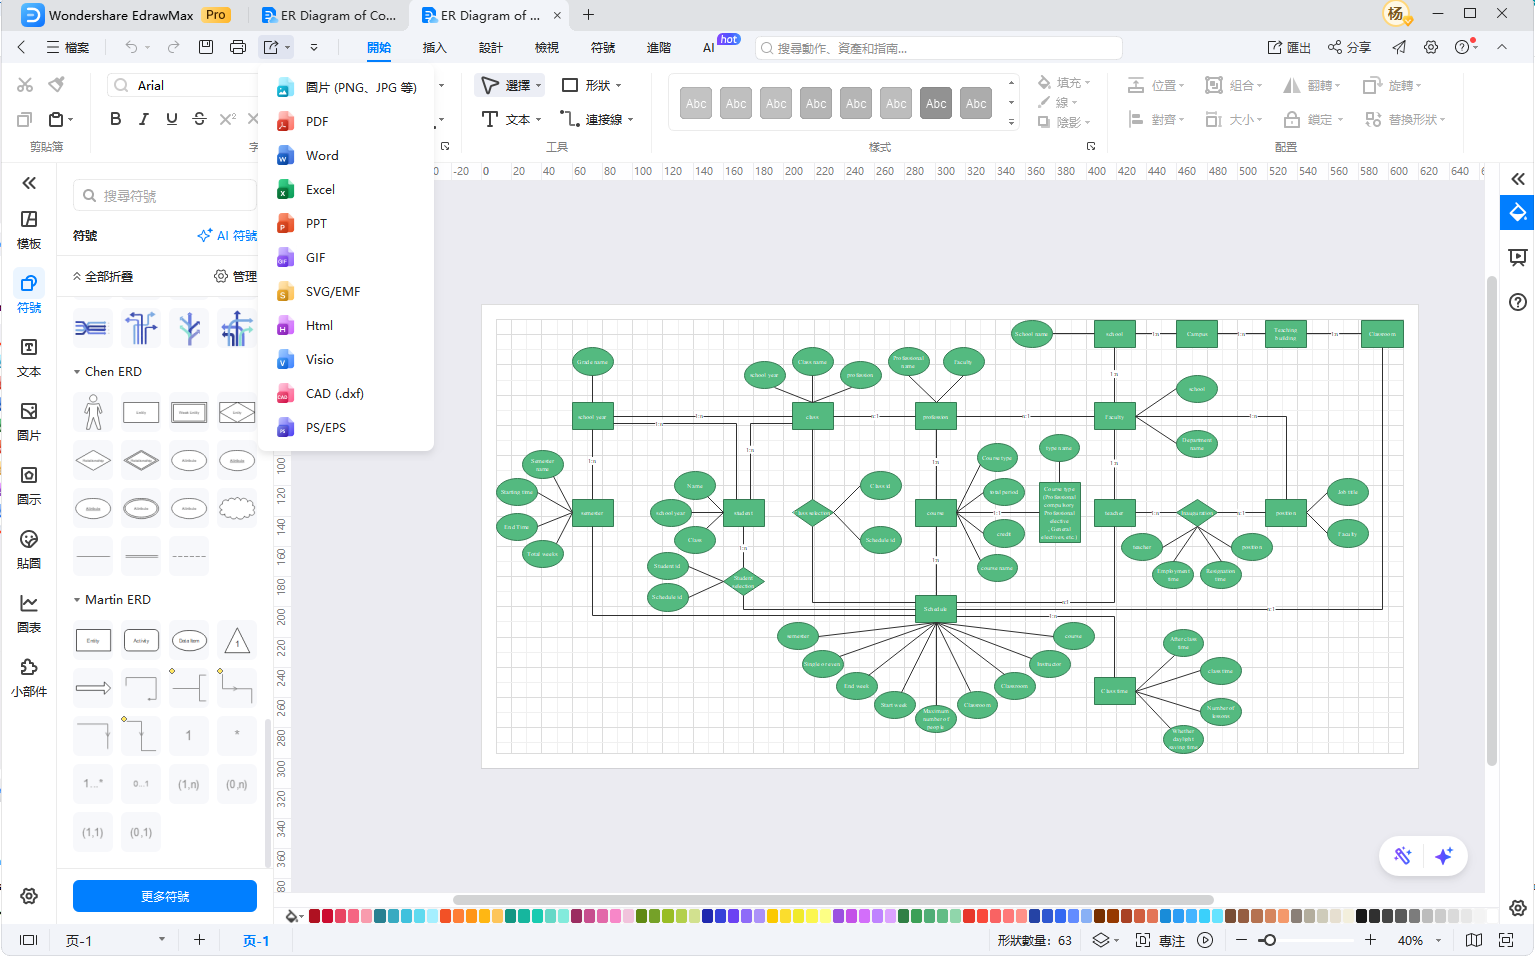The image size is (1535, 957).
Task: Toggle Focus mode in status bar
Action: click(x=1162, y=941)
